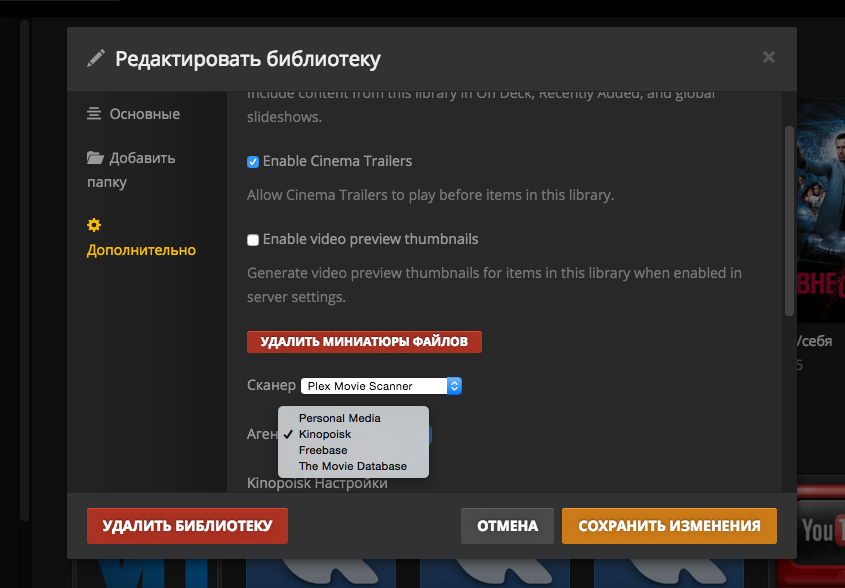Choose Personal Media from agent list

[353, 418]
